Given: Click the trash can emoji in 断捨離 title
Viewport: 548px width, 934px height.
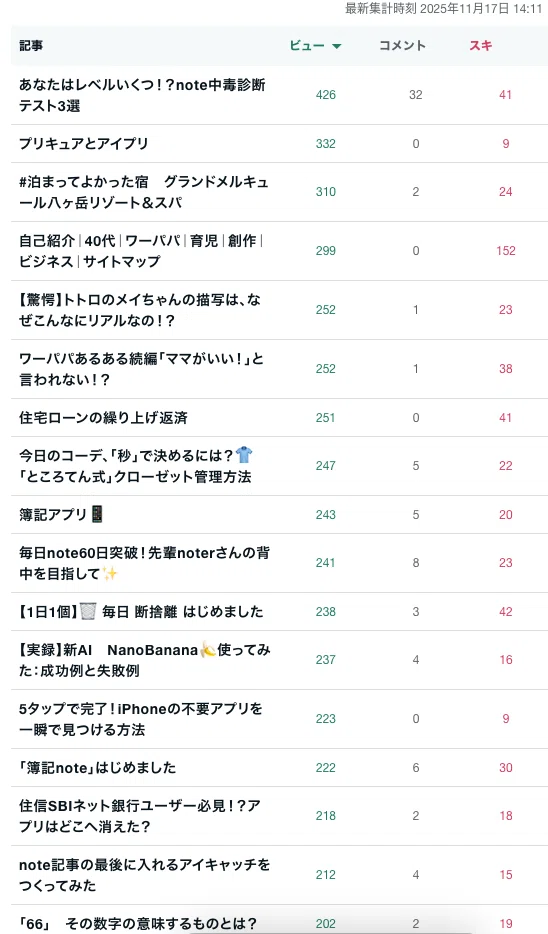Looking at the screenshot, I should pos(88,611).
